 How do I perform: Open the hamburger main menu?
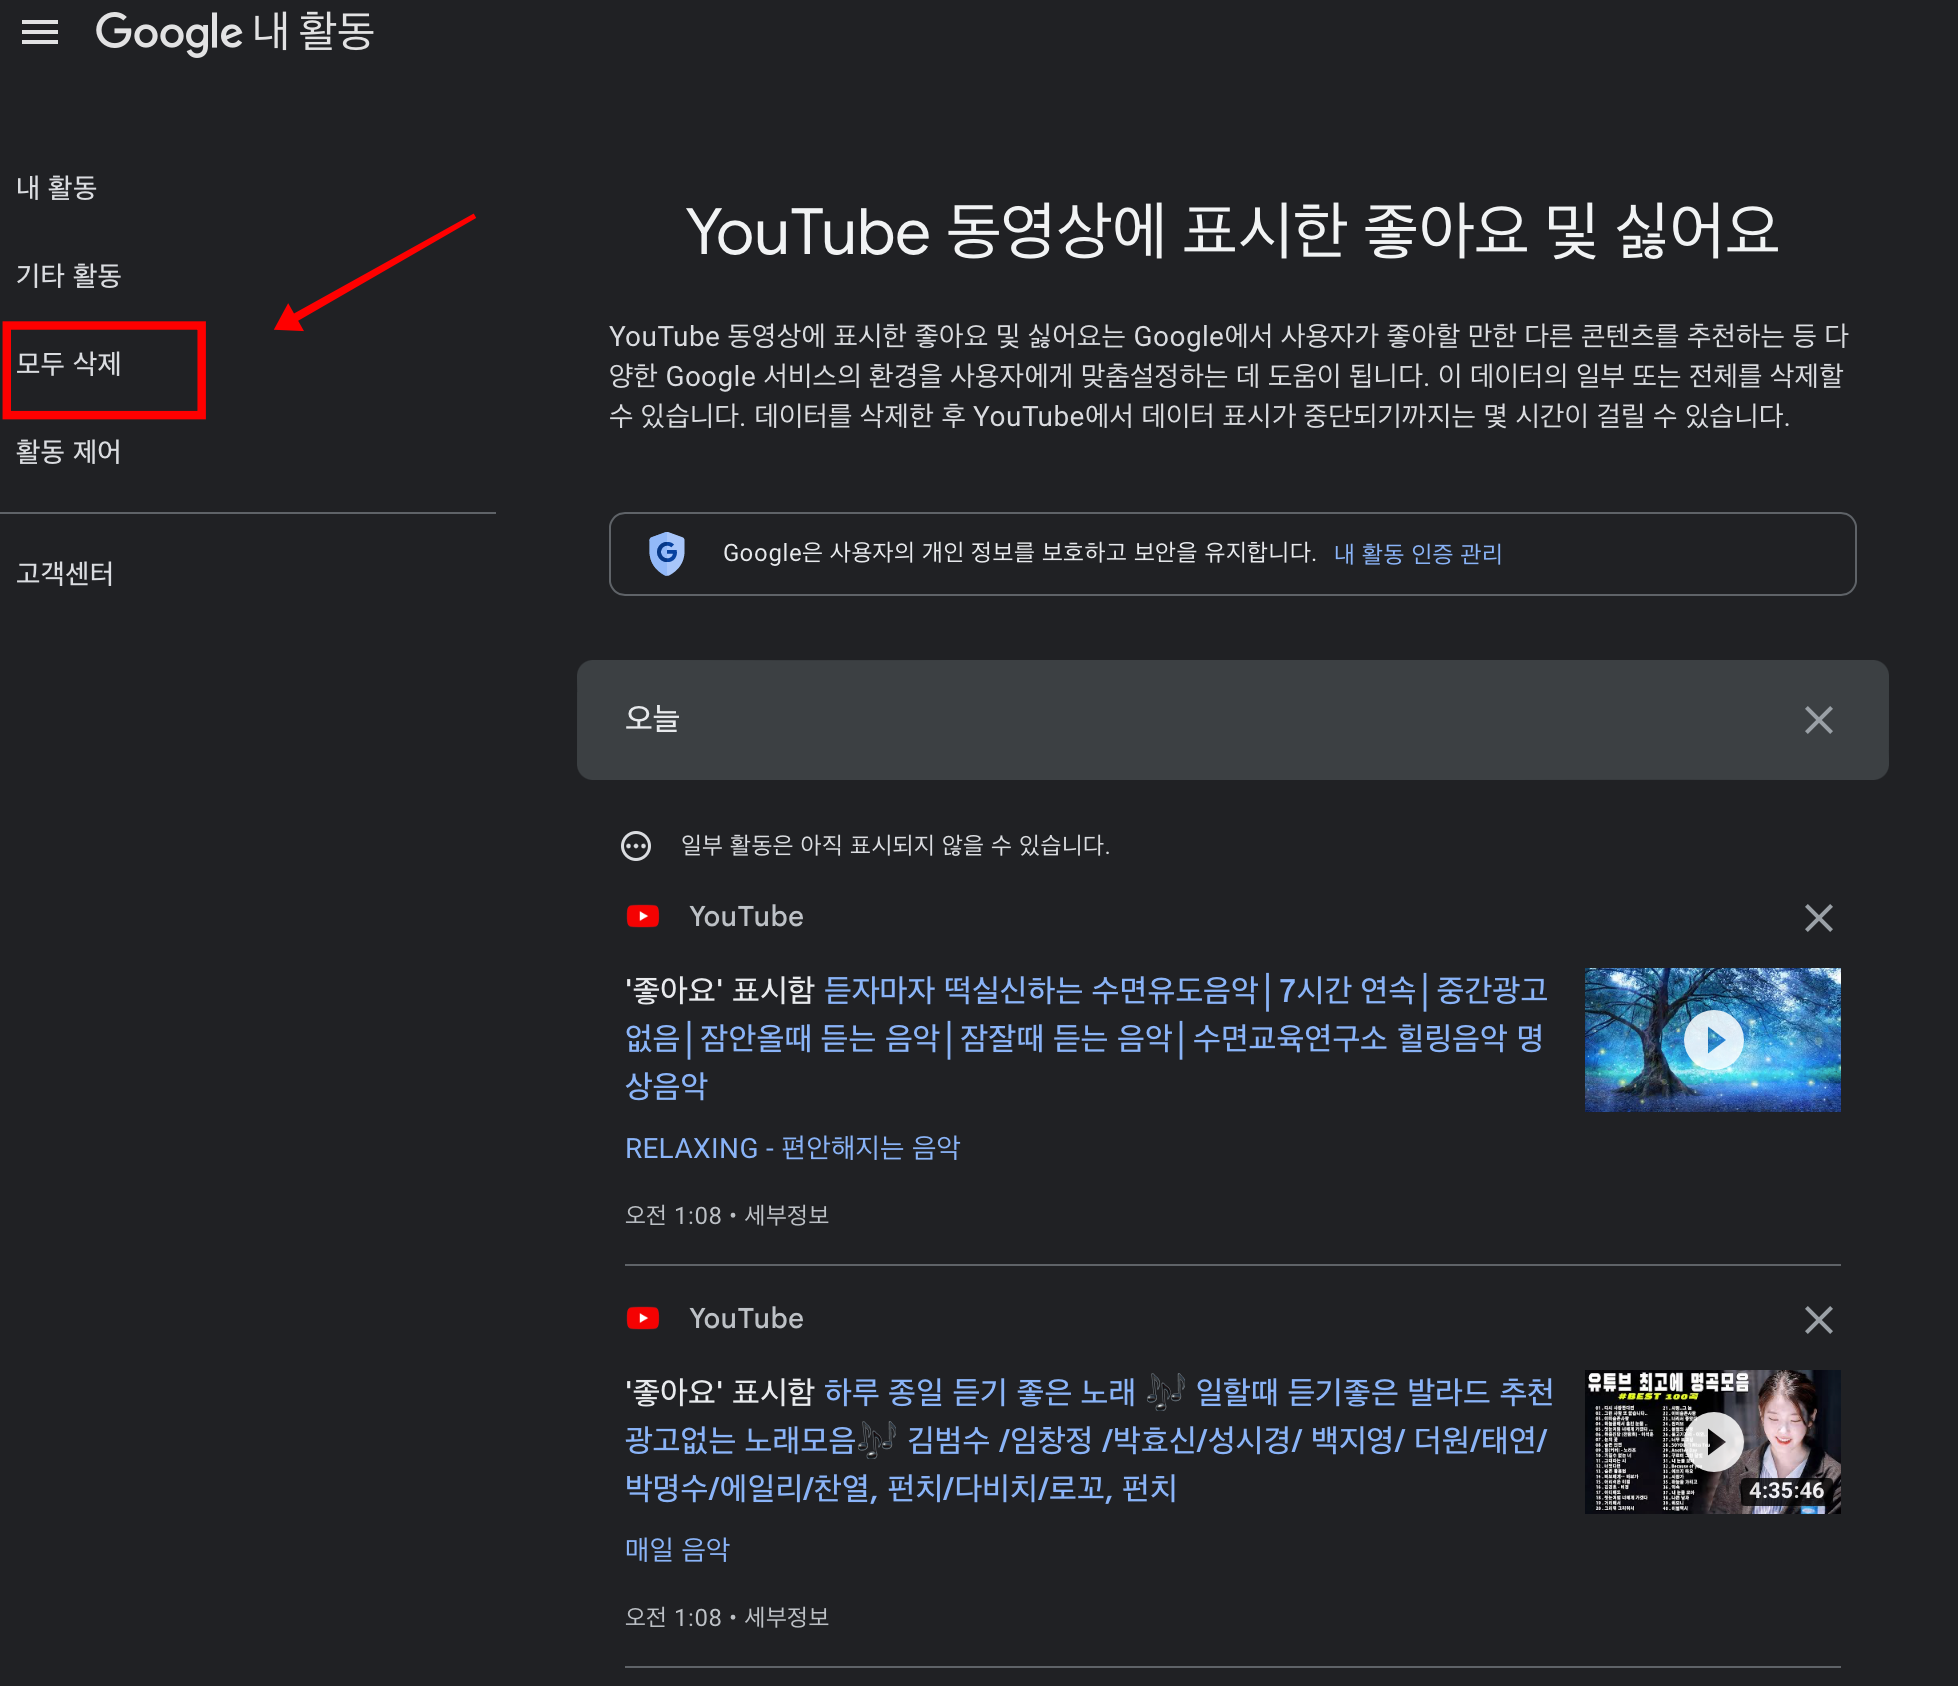pos(40,32)
